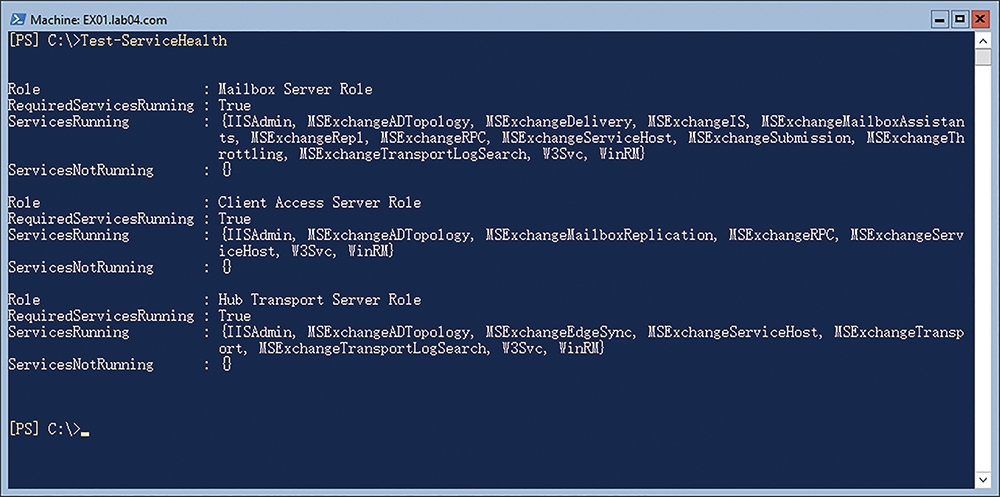
Task: Click MSExchangeEdgeSync in the services list
Action: pos(558,332)
